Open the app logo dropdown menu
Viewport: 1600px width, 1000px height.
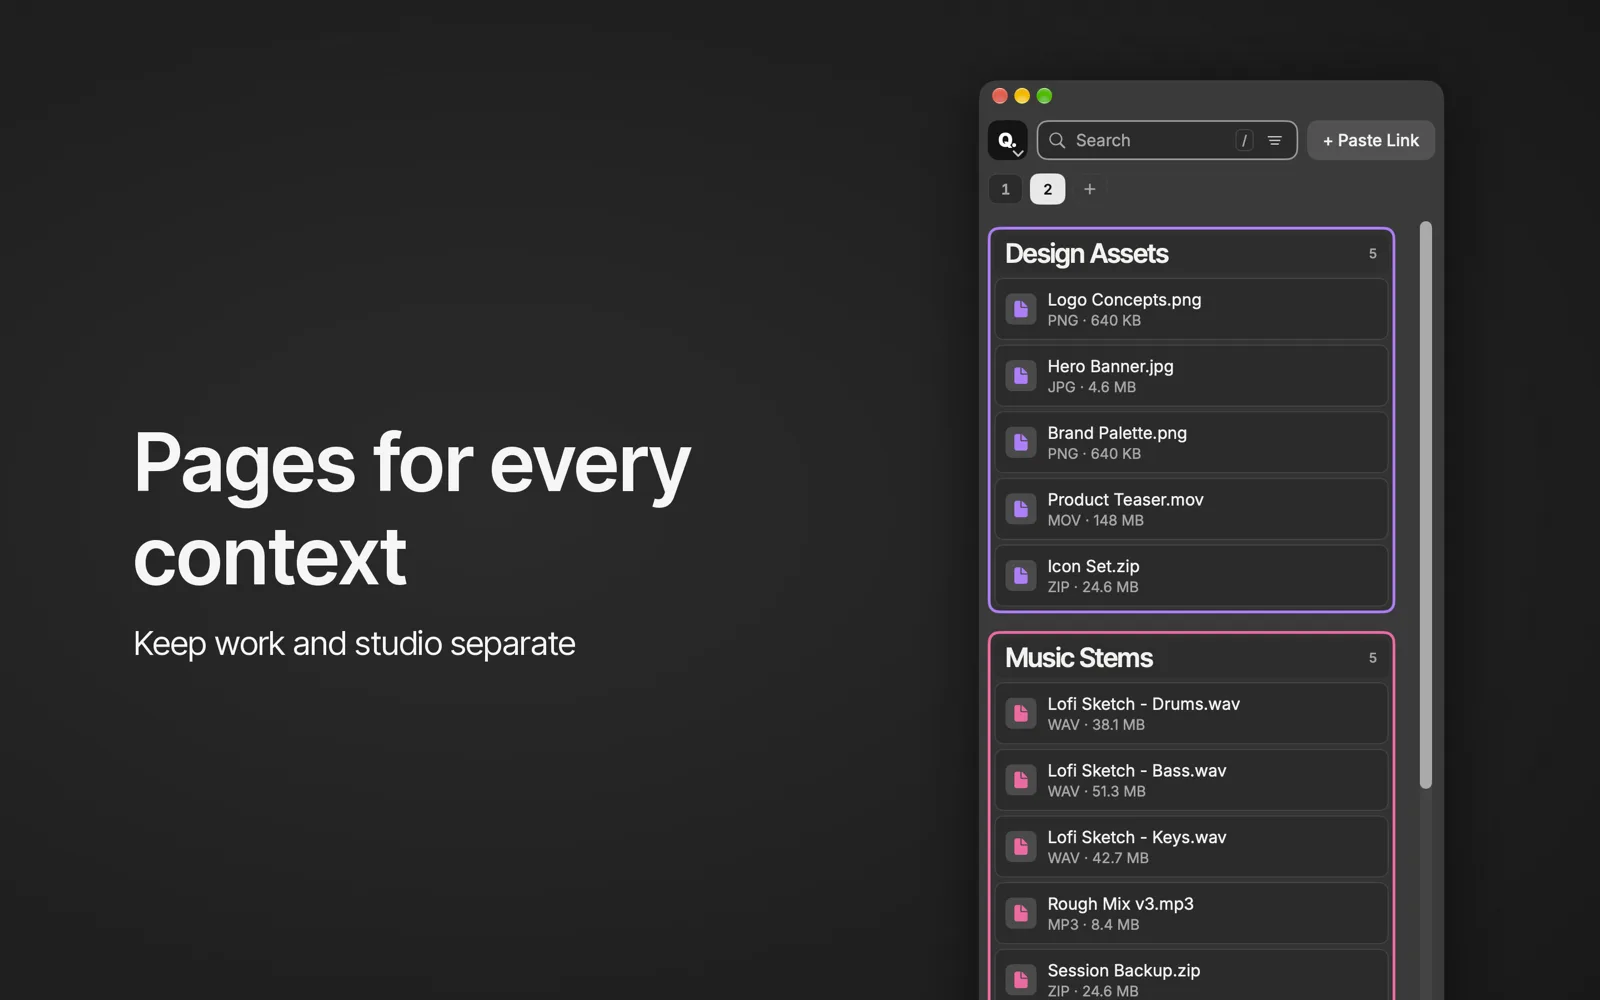click(x=1007, y=140)
